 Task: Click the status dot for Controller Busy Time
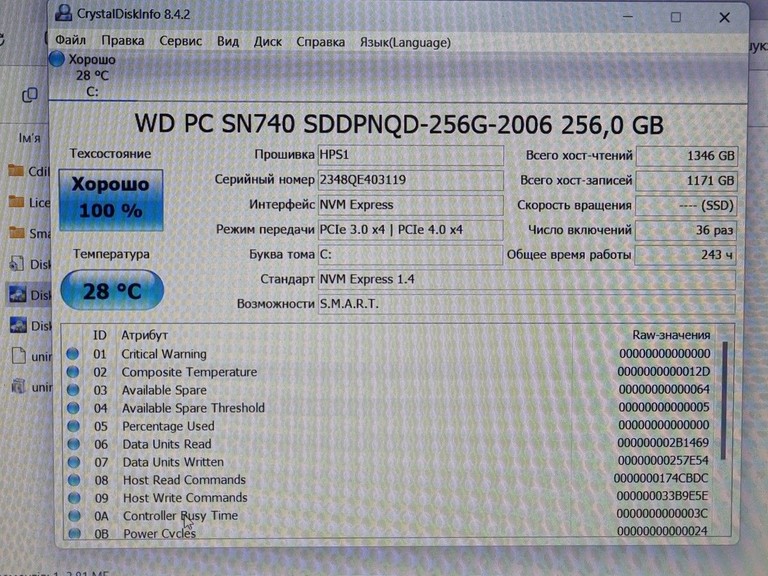74,516
